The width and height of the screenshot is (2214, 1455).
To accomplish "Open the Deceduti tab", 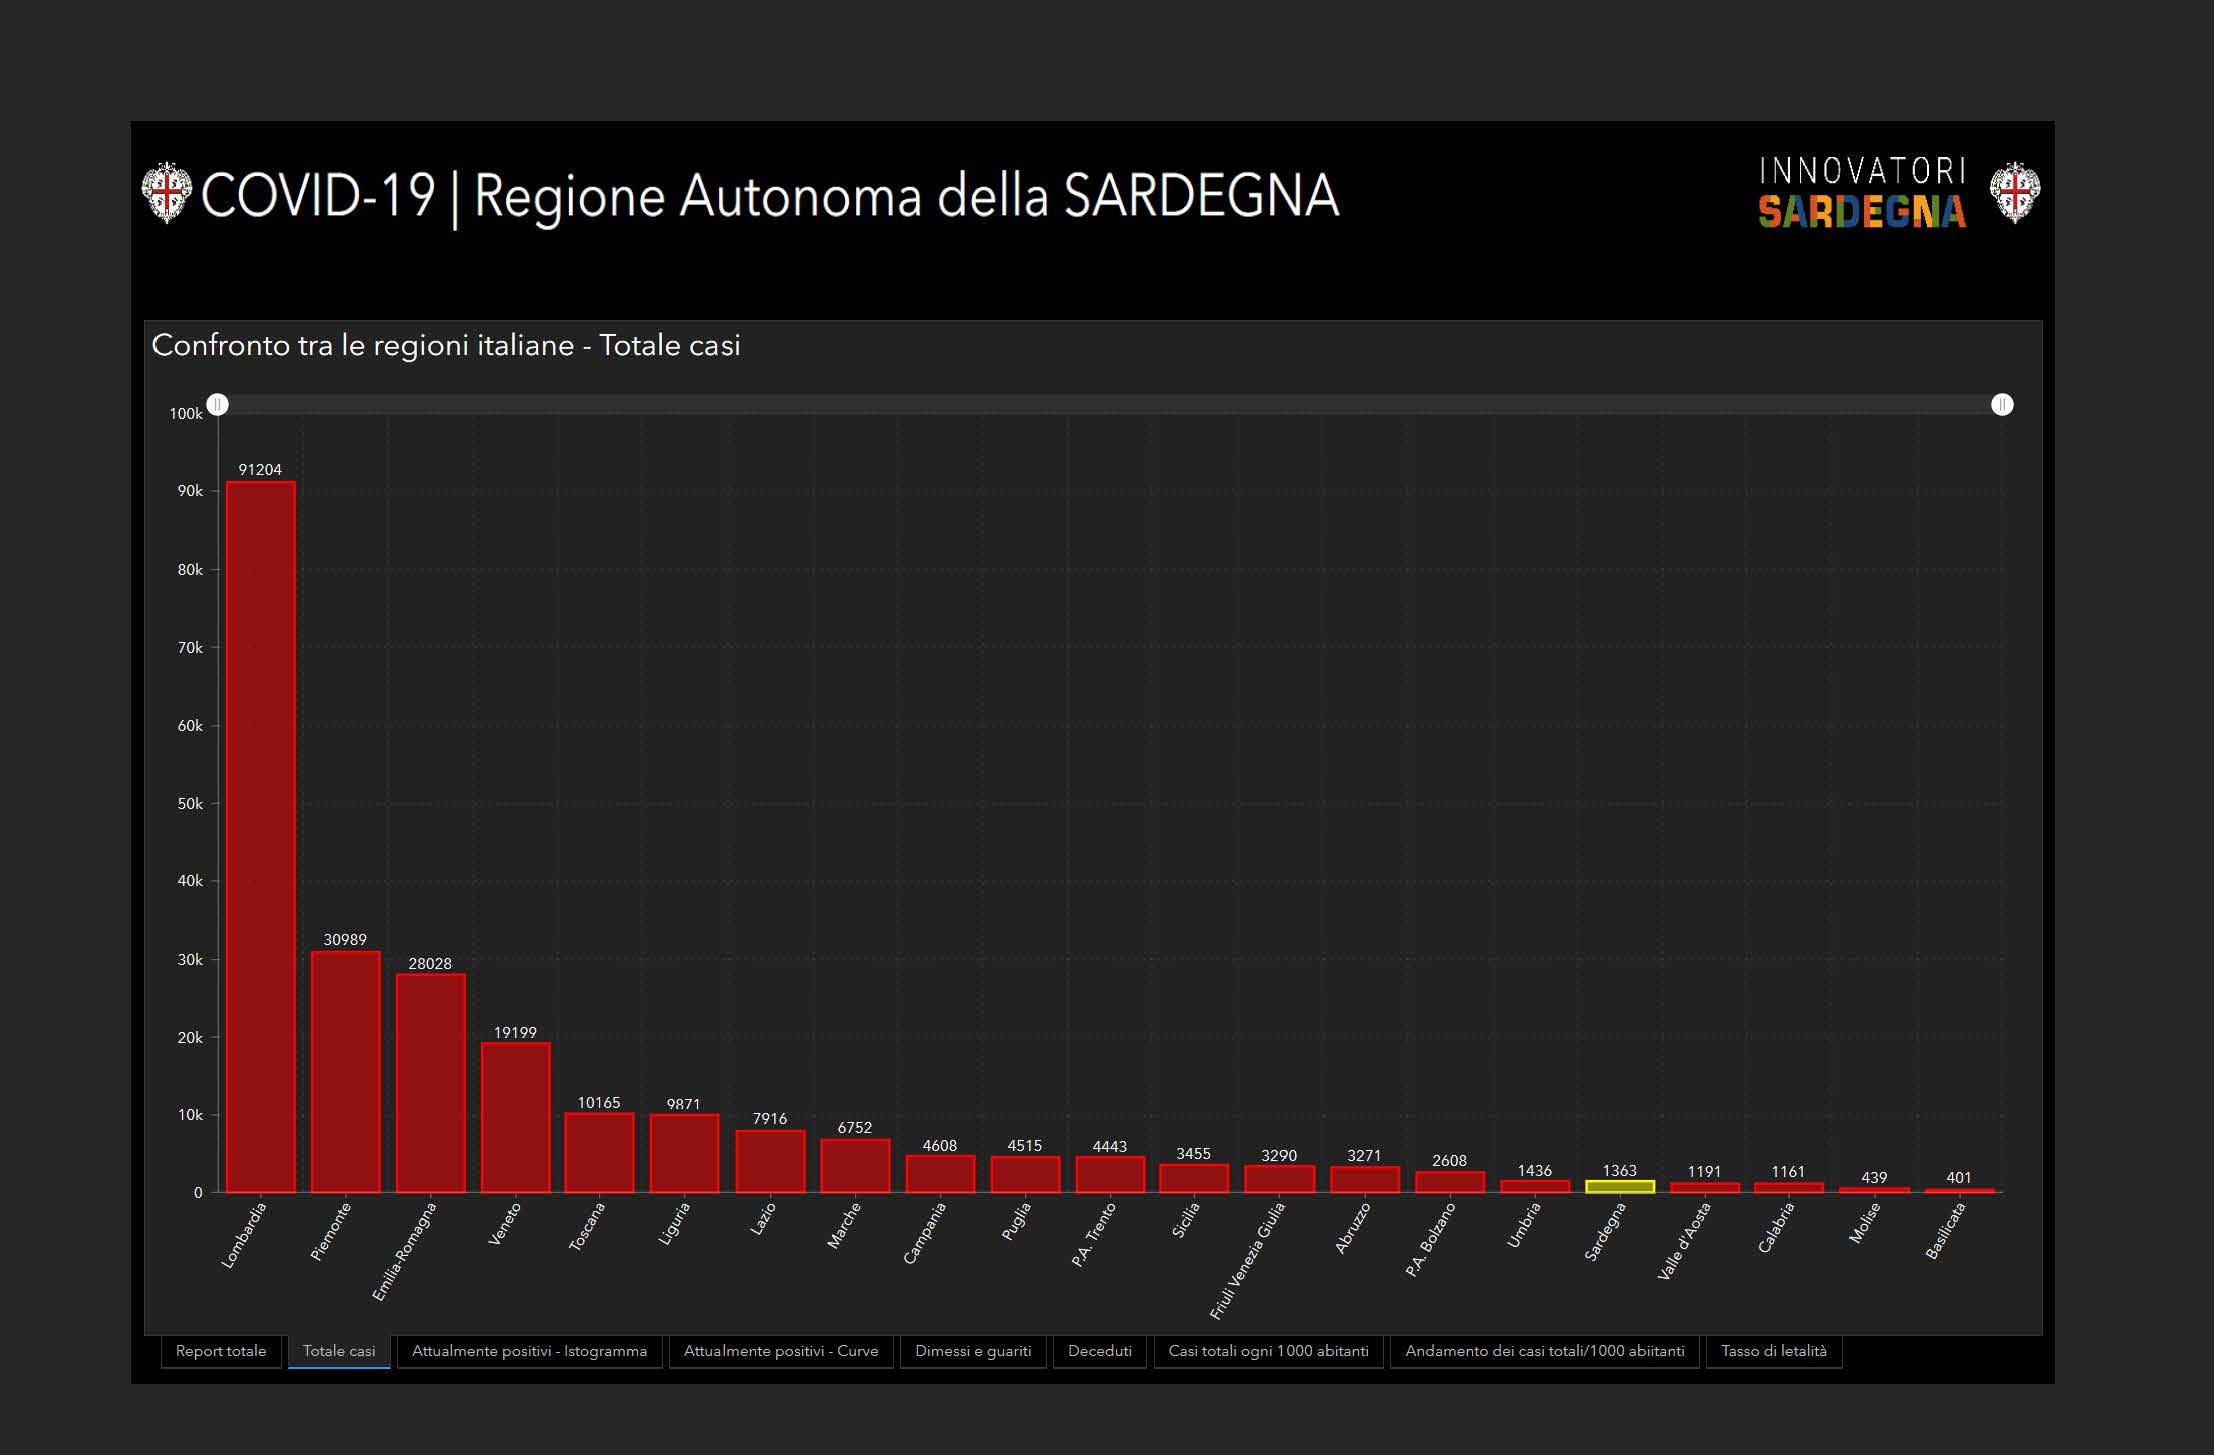I will point(1100,1351).
